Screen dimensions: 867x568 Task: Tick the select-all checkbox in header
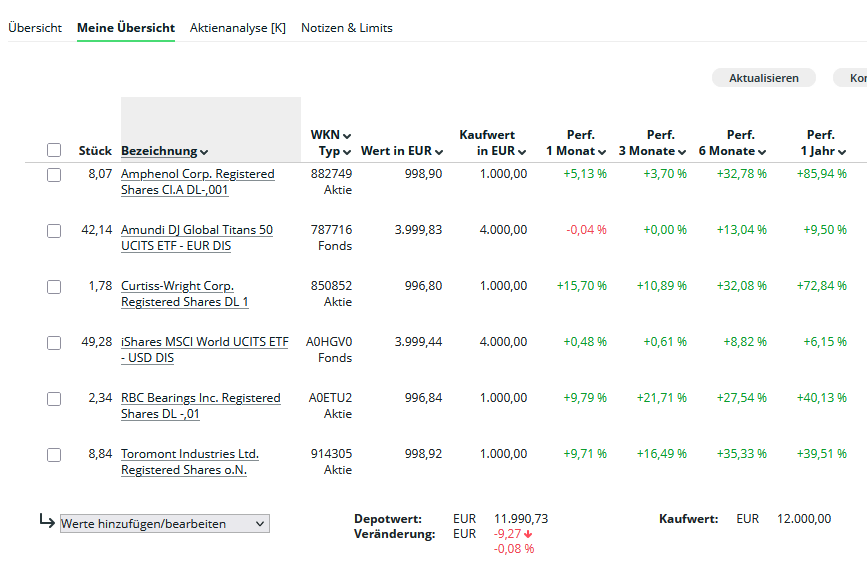tap(54, 150)
